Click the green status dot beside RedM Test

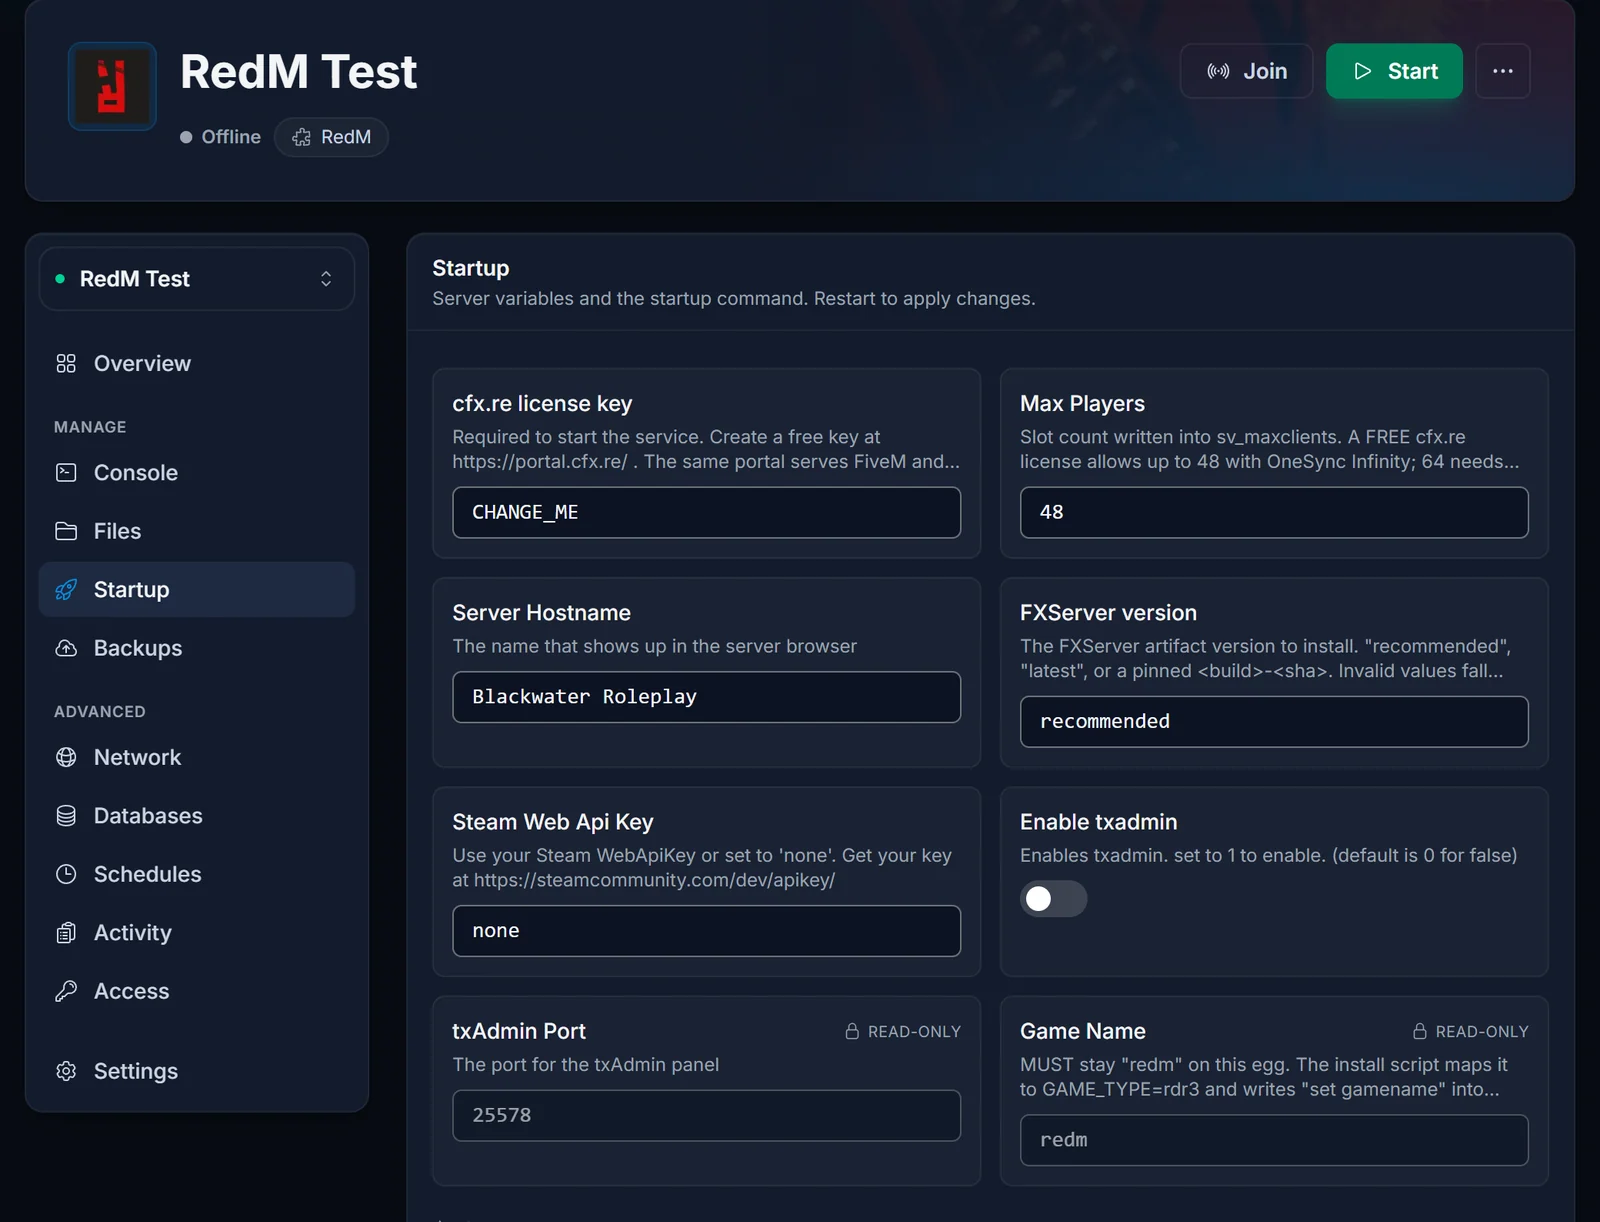pos(60,279)
